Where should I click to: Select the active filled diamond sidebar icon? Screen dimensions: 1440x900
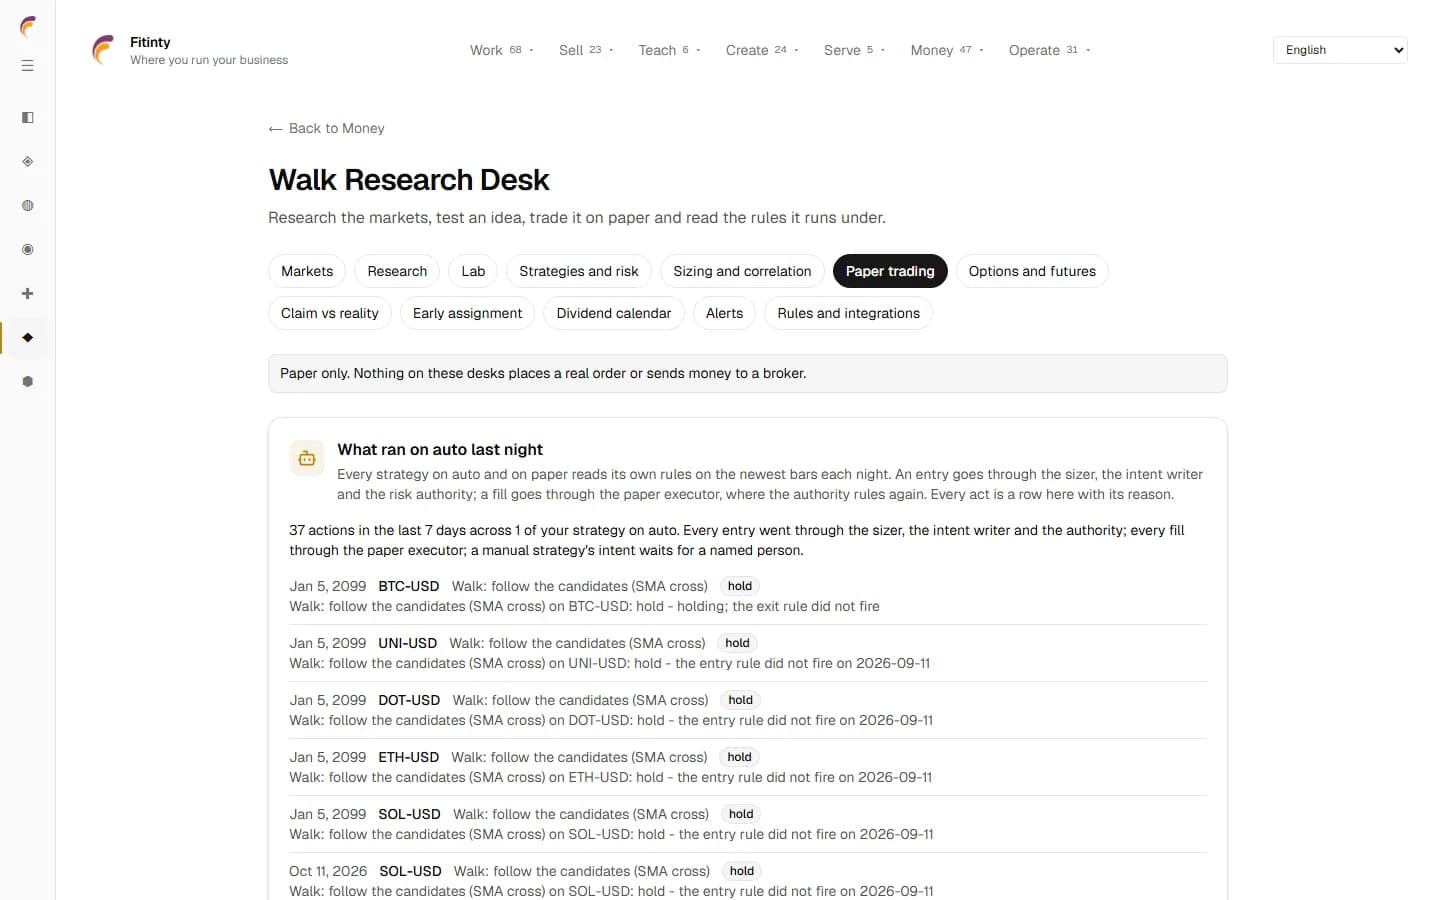(x=28, y=338)
